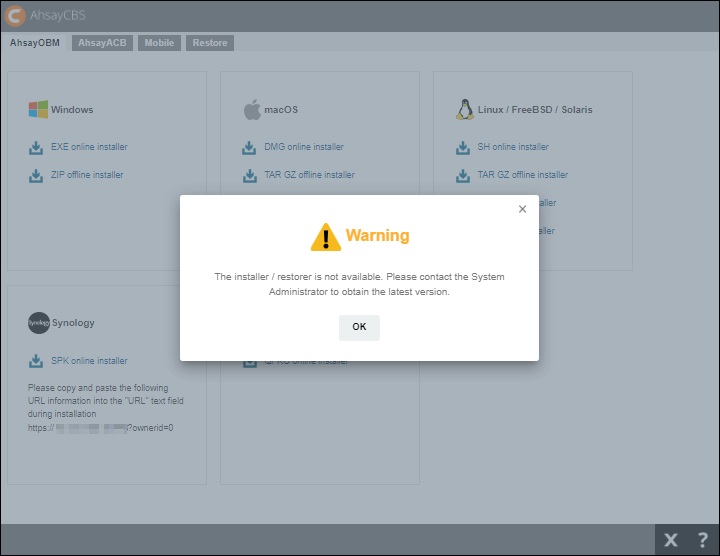
Task: Download the EXE online installer link
Action: point(89,147)
